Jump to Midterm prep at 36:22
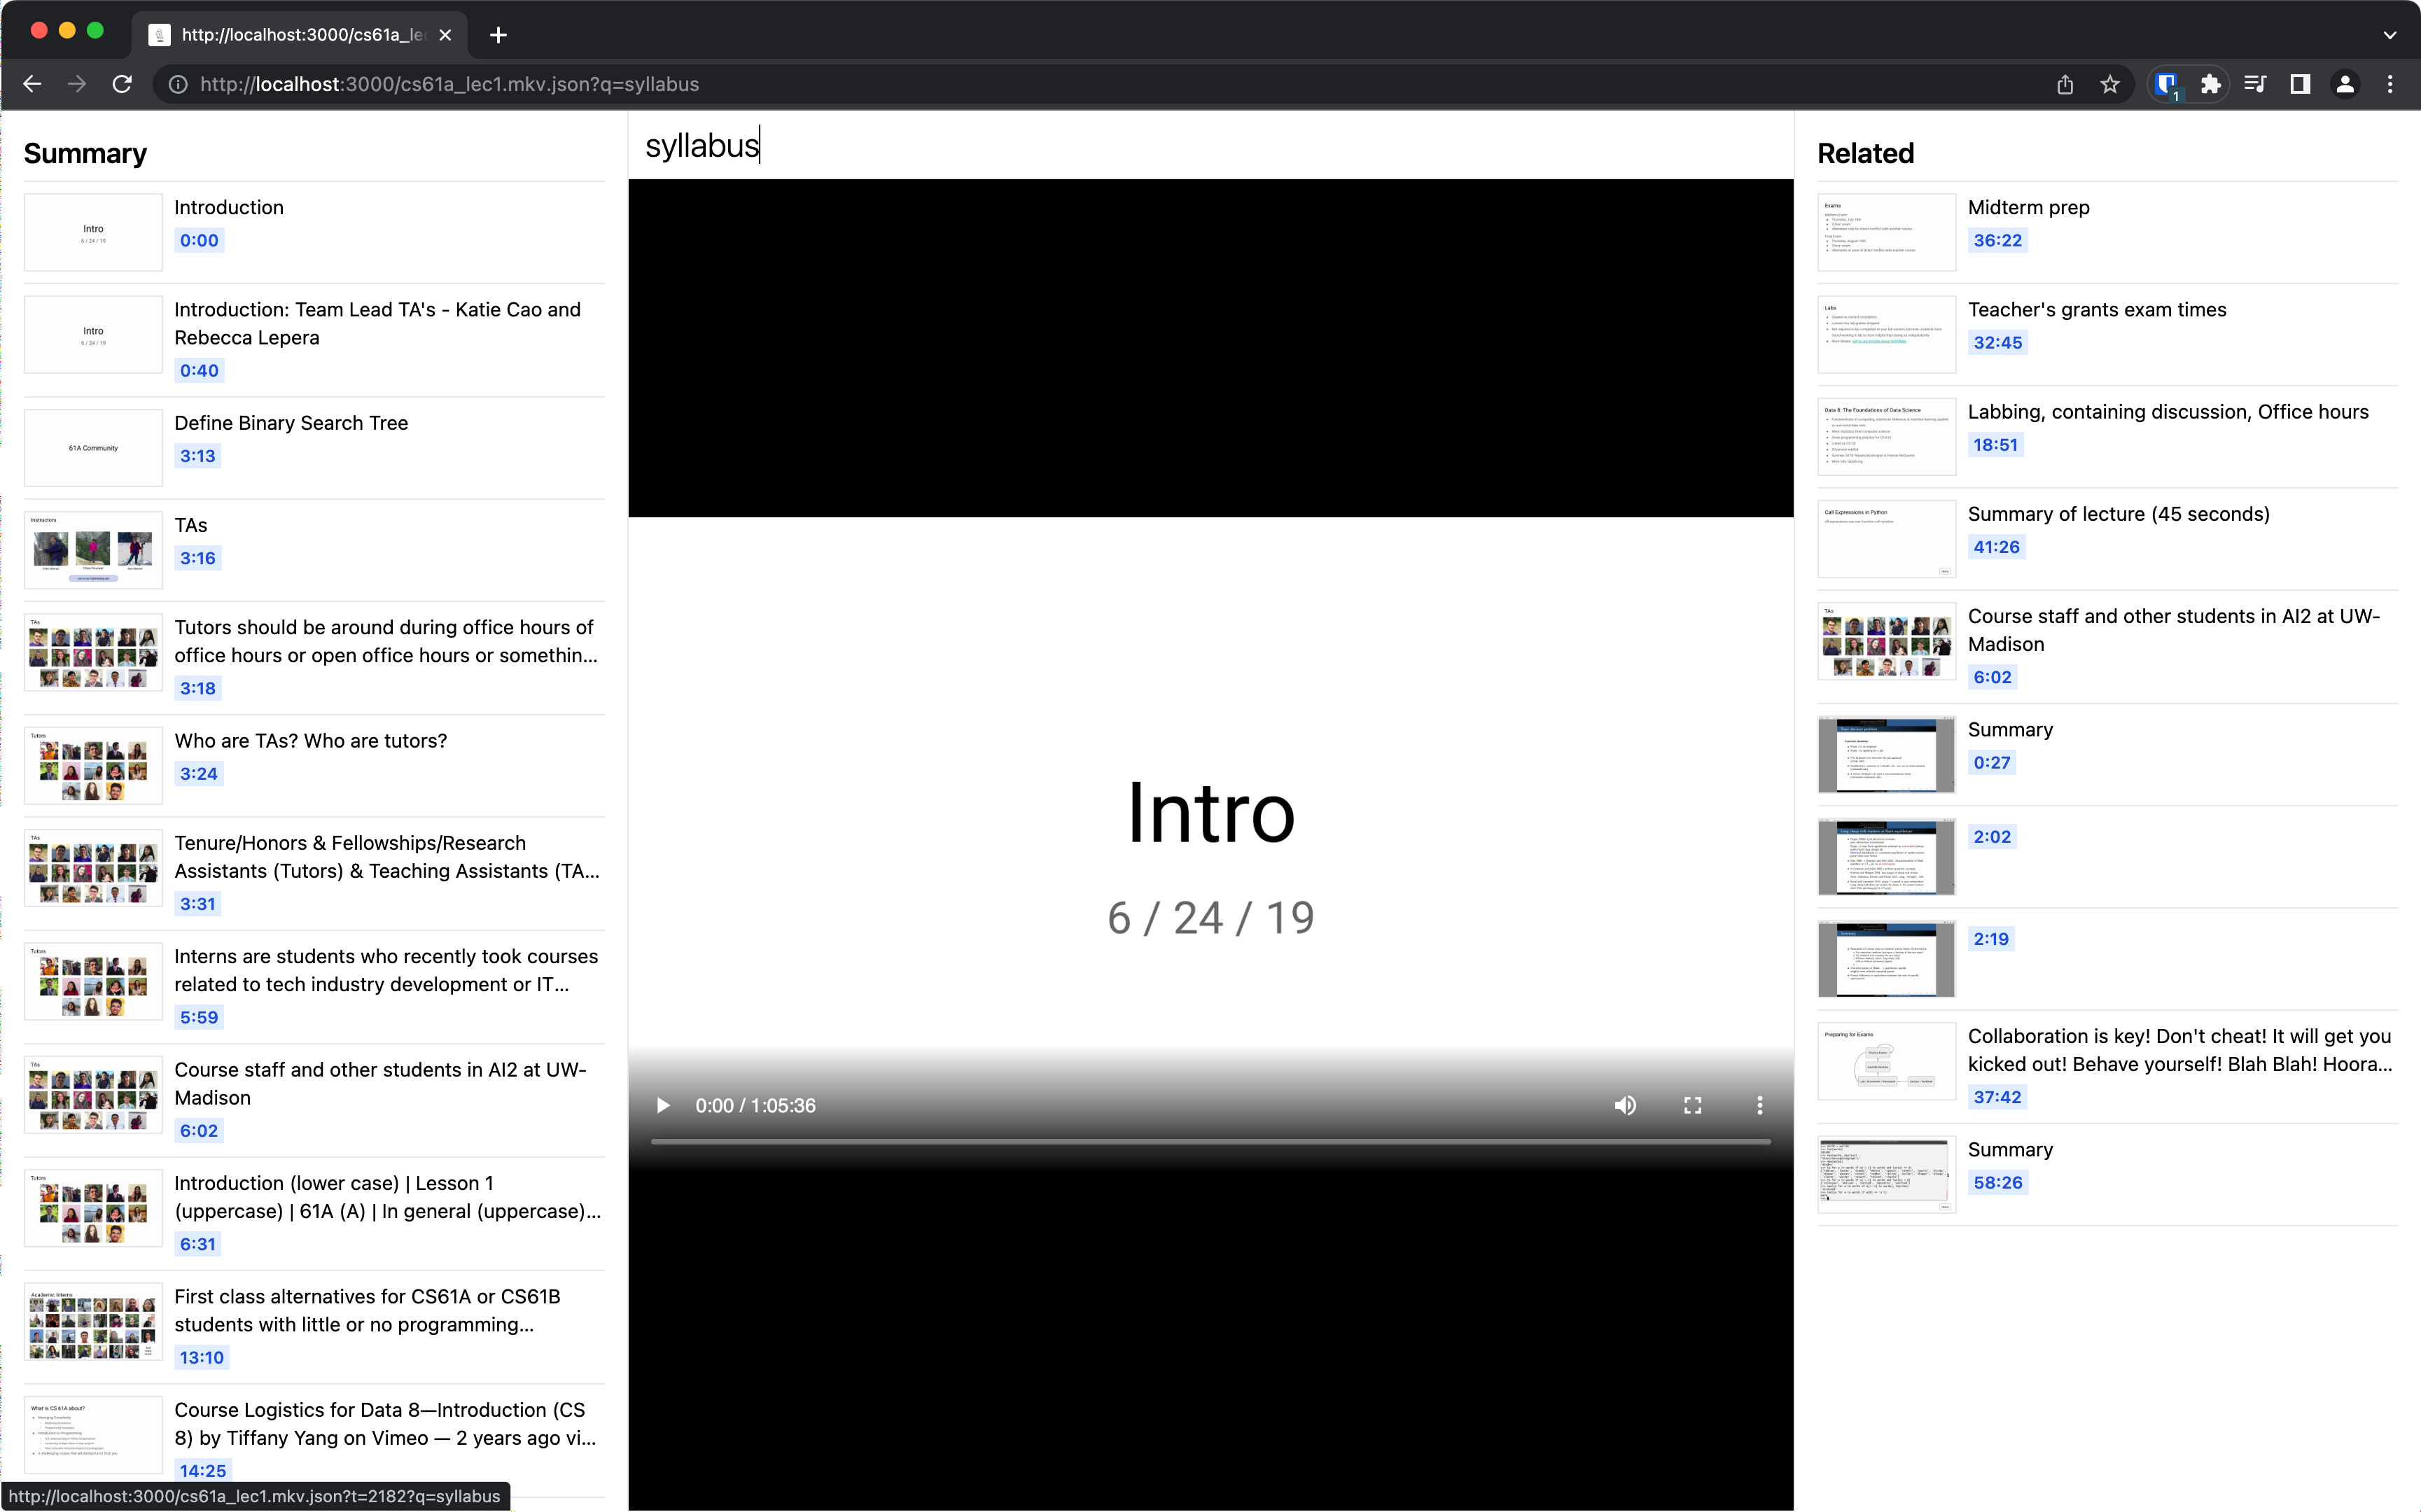Screen dimensions: 2421x1512 click(x=1997, y=240)
